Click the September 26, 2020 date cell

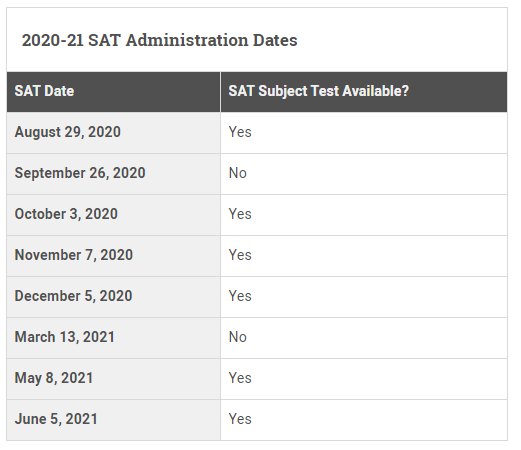point(113,174)
